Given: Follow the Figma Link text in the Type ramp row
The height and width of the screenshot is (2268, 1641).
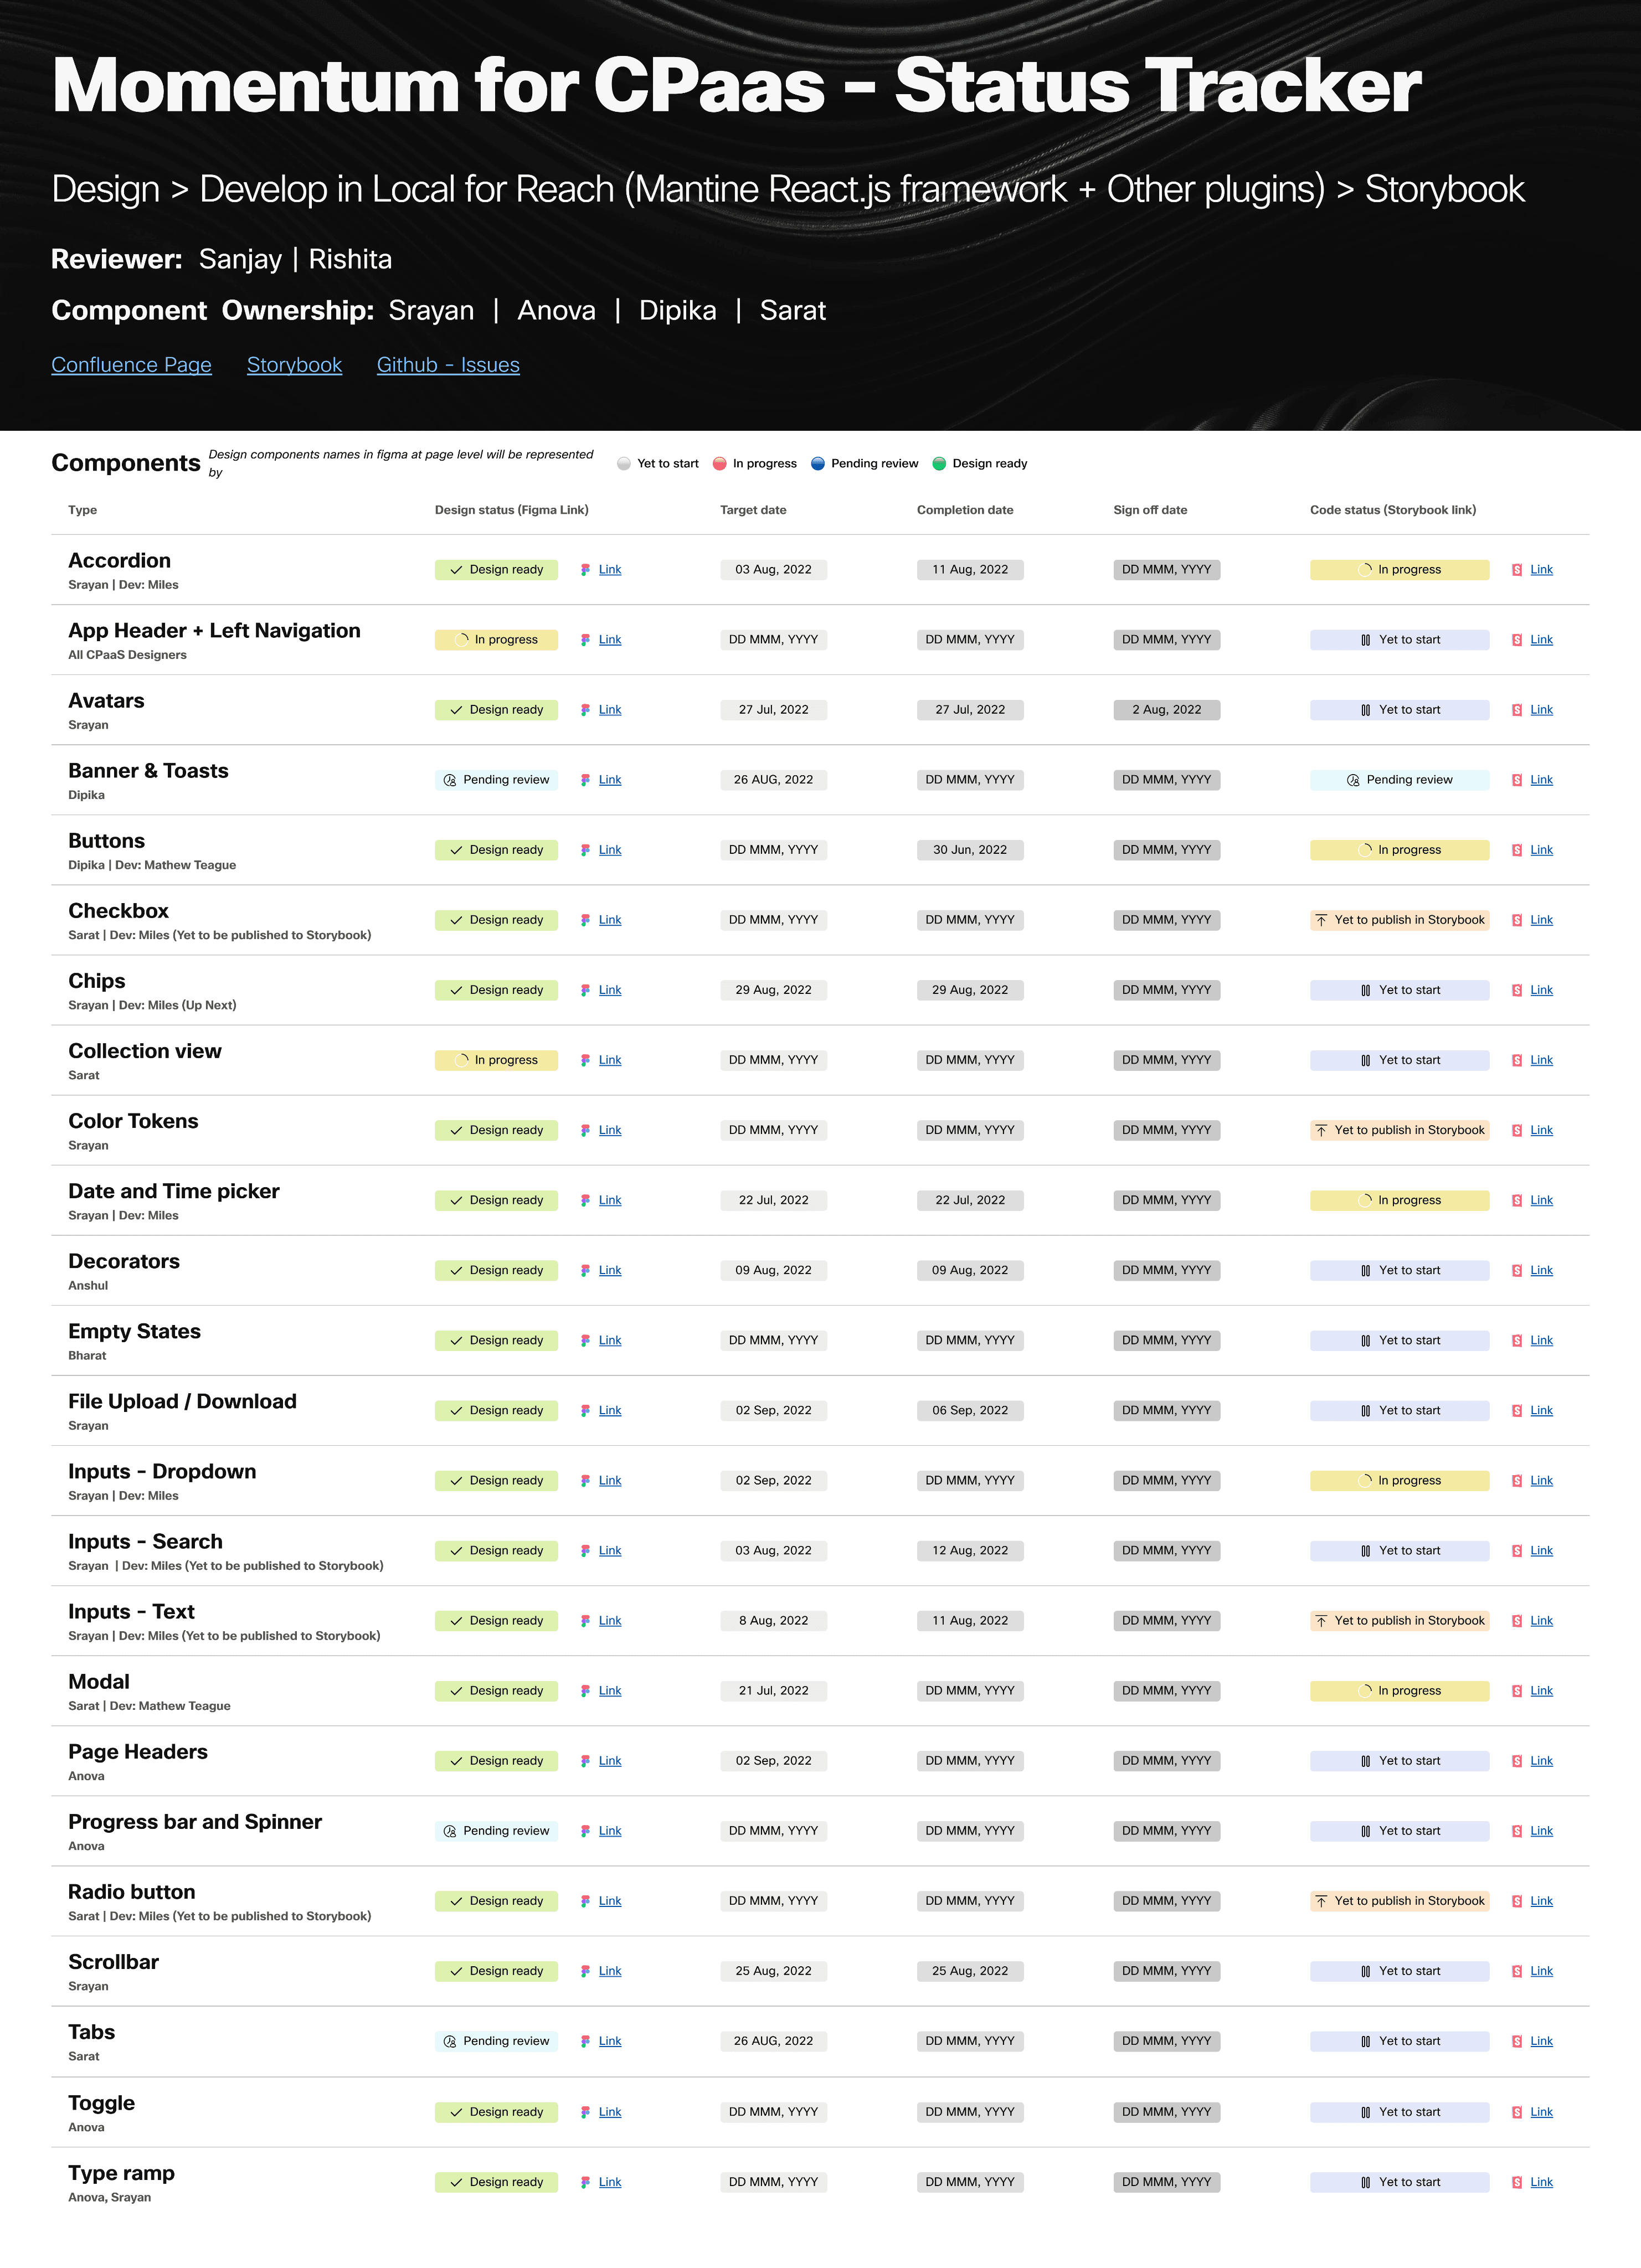Looking at the screenshot, I should pyautogui.click(x=610, y=2182).
